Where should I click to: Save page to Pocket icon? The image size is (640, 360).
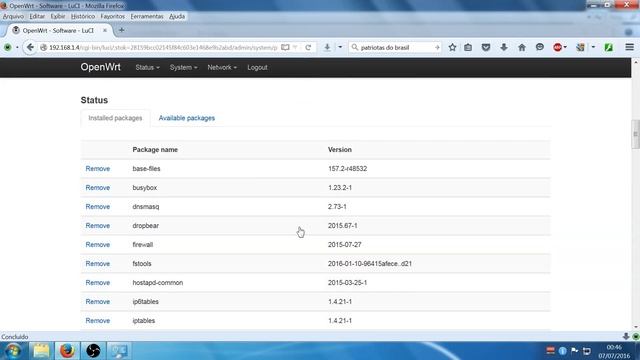pyautogui.click(x=486, y=47)
